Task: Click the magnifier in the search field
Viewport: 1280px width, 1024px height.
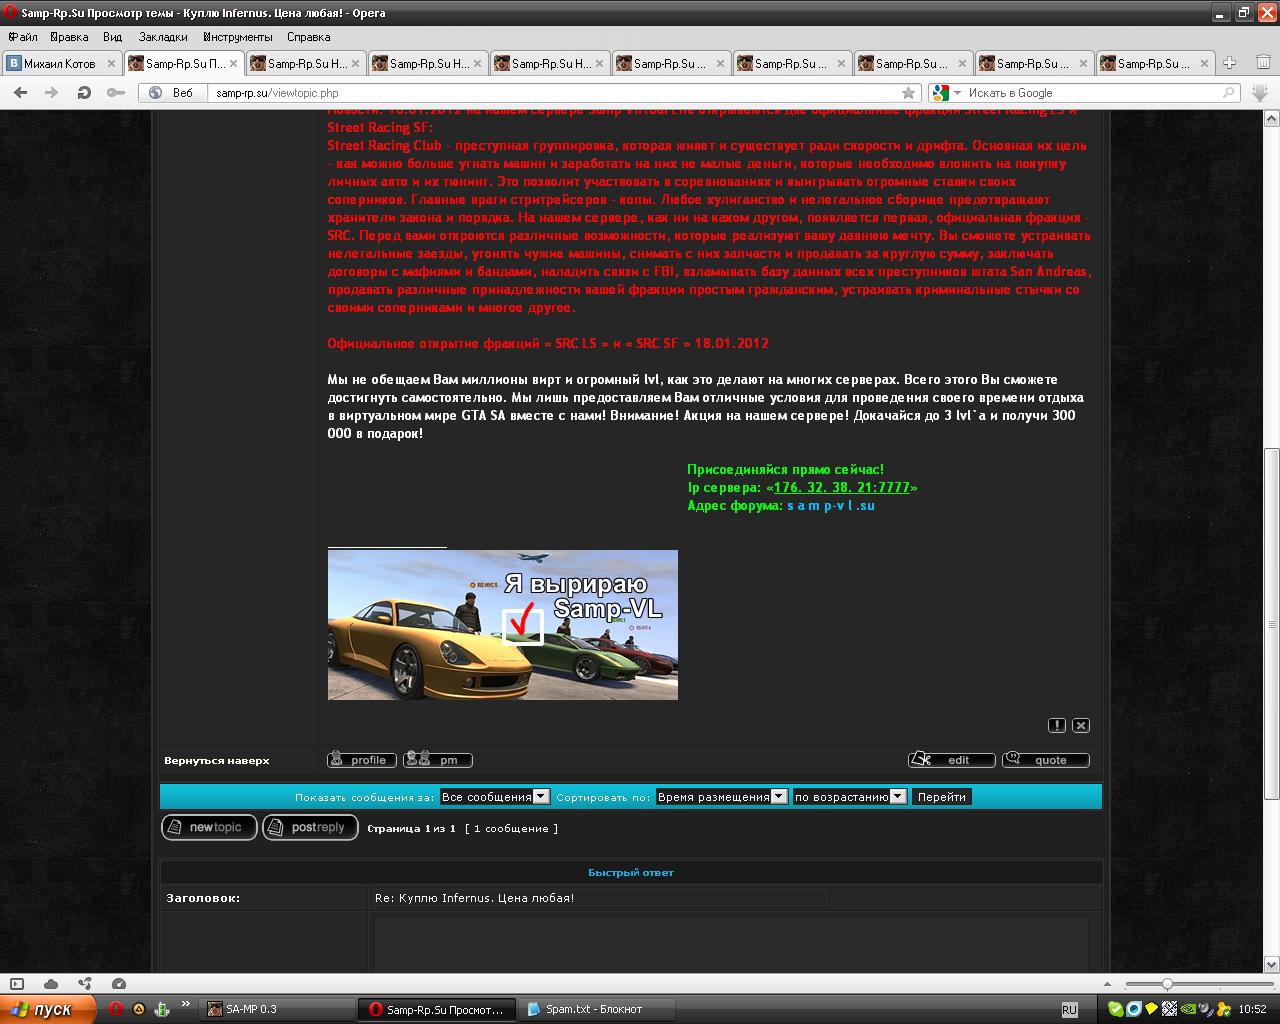Action: click(x=1229, y=93)
